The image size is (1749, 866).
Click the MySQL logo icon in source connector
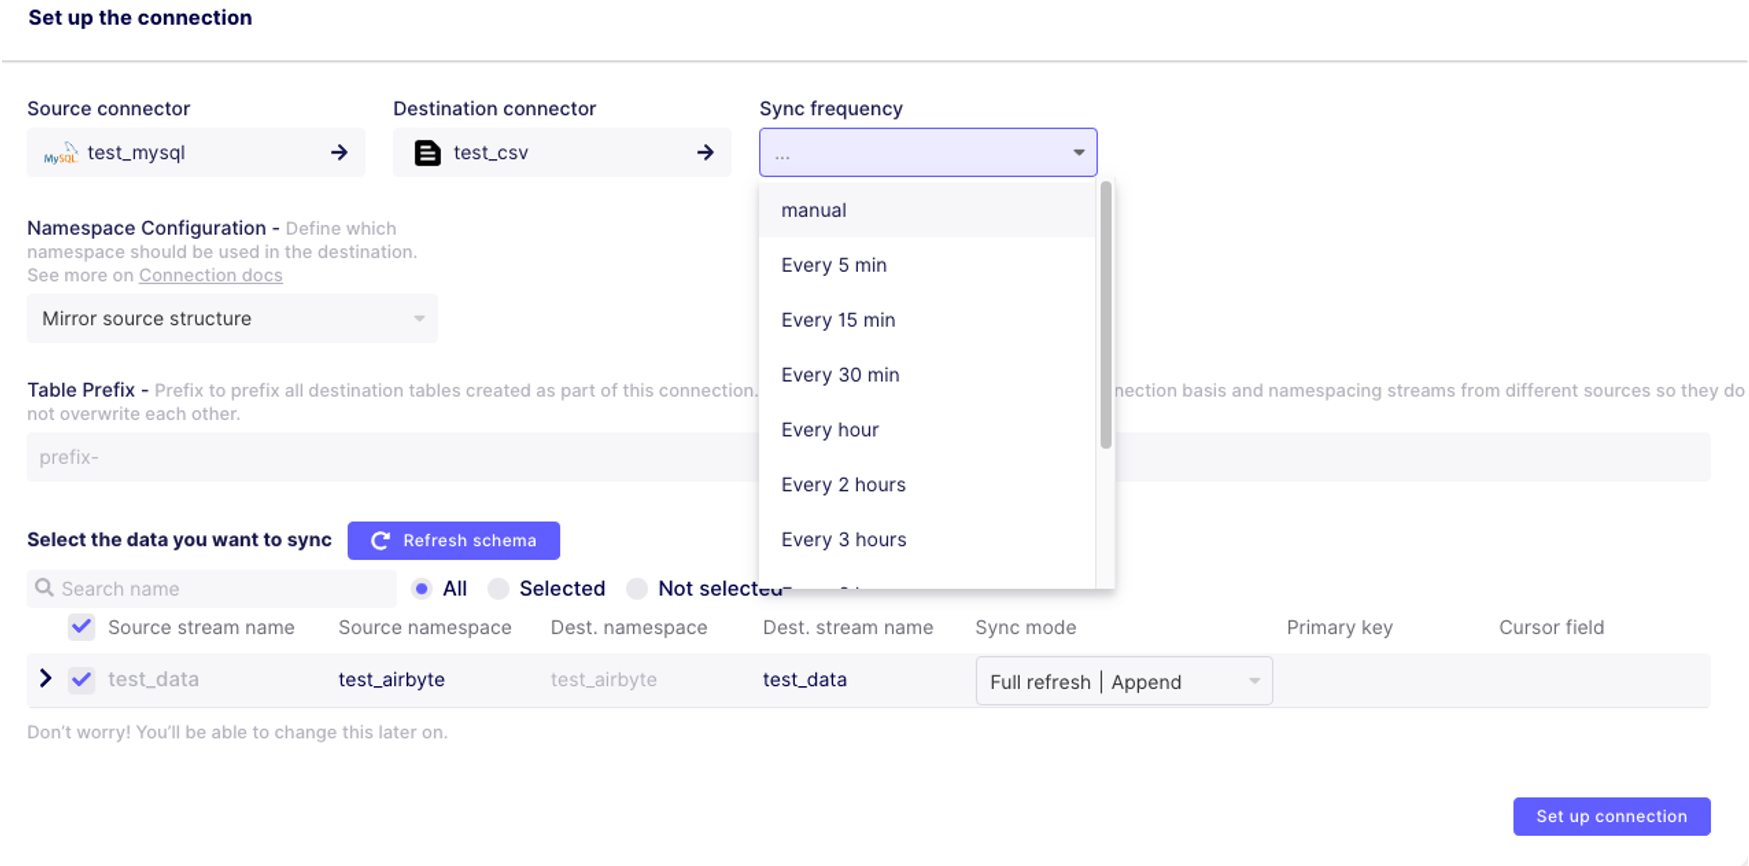60,154
